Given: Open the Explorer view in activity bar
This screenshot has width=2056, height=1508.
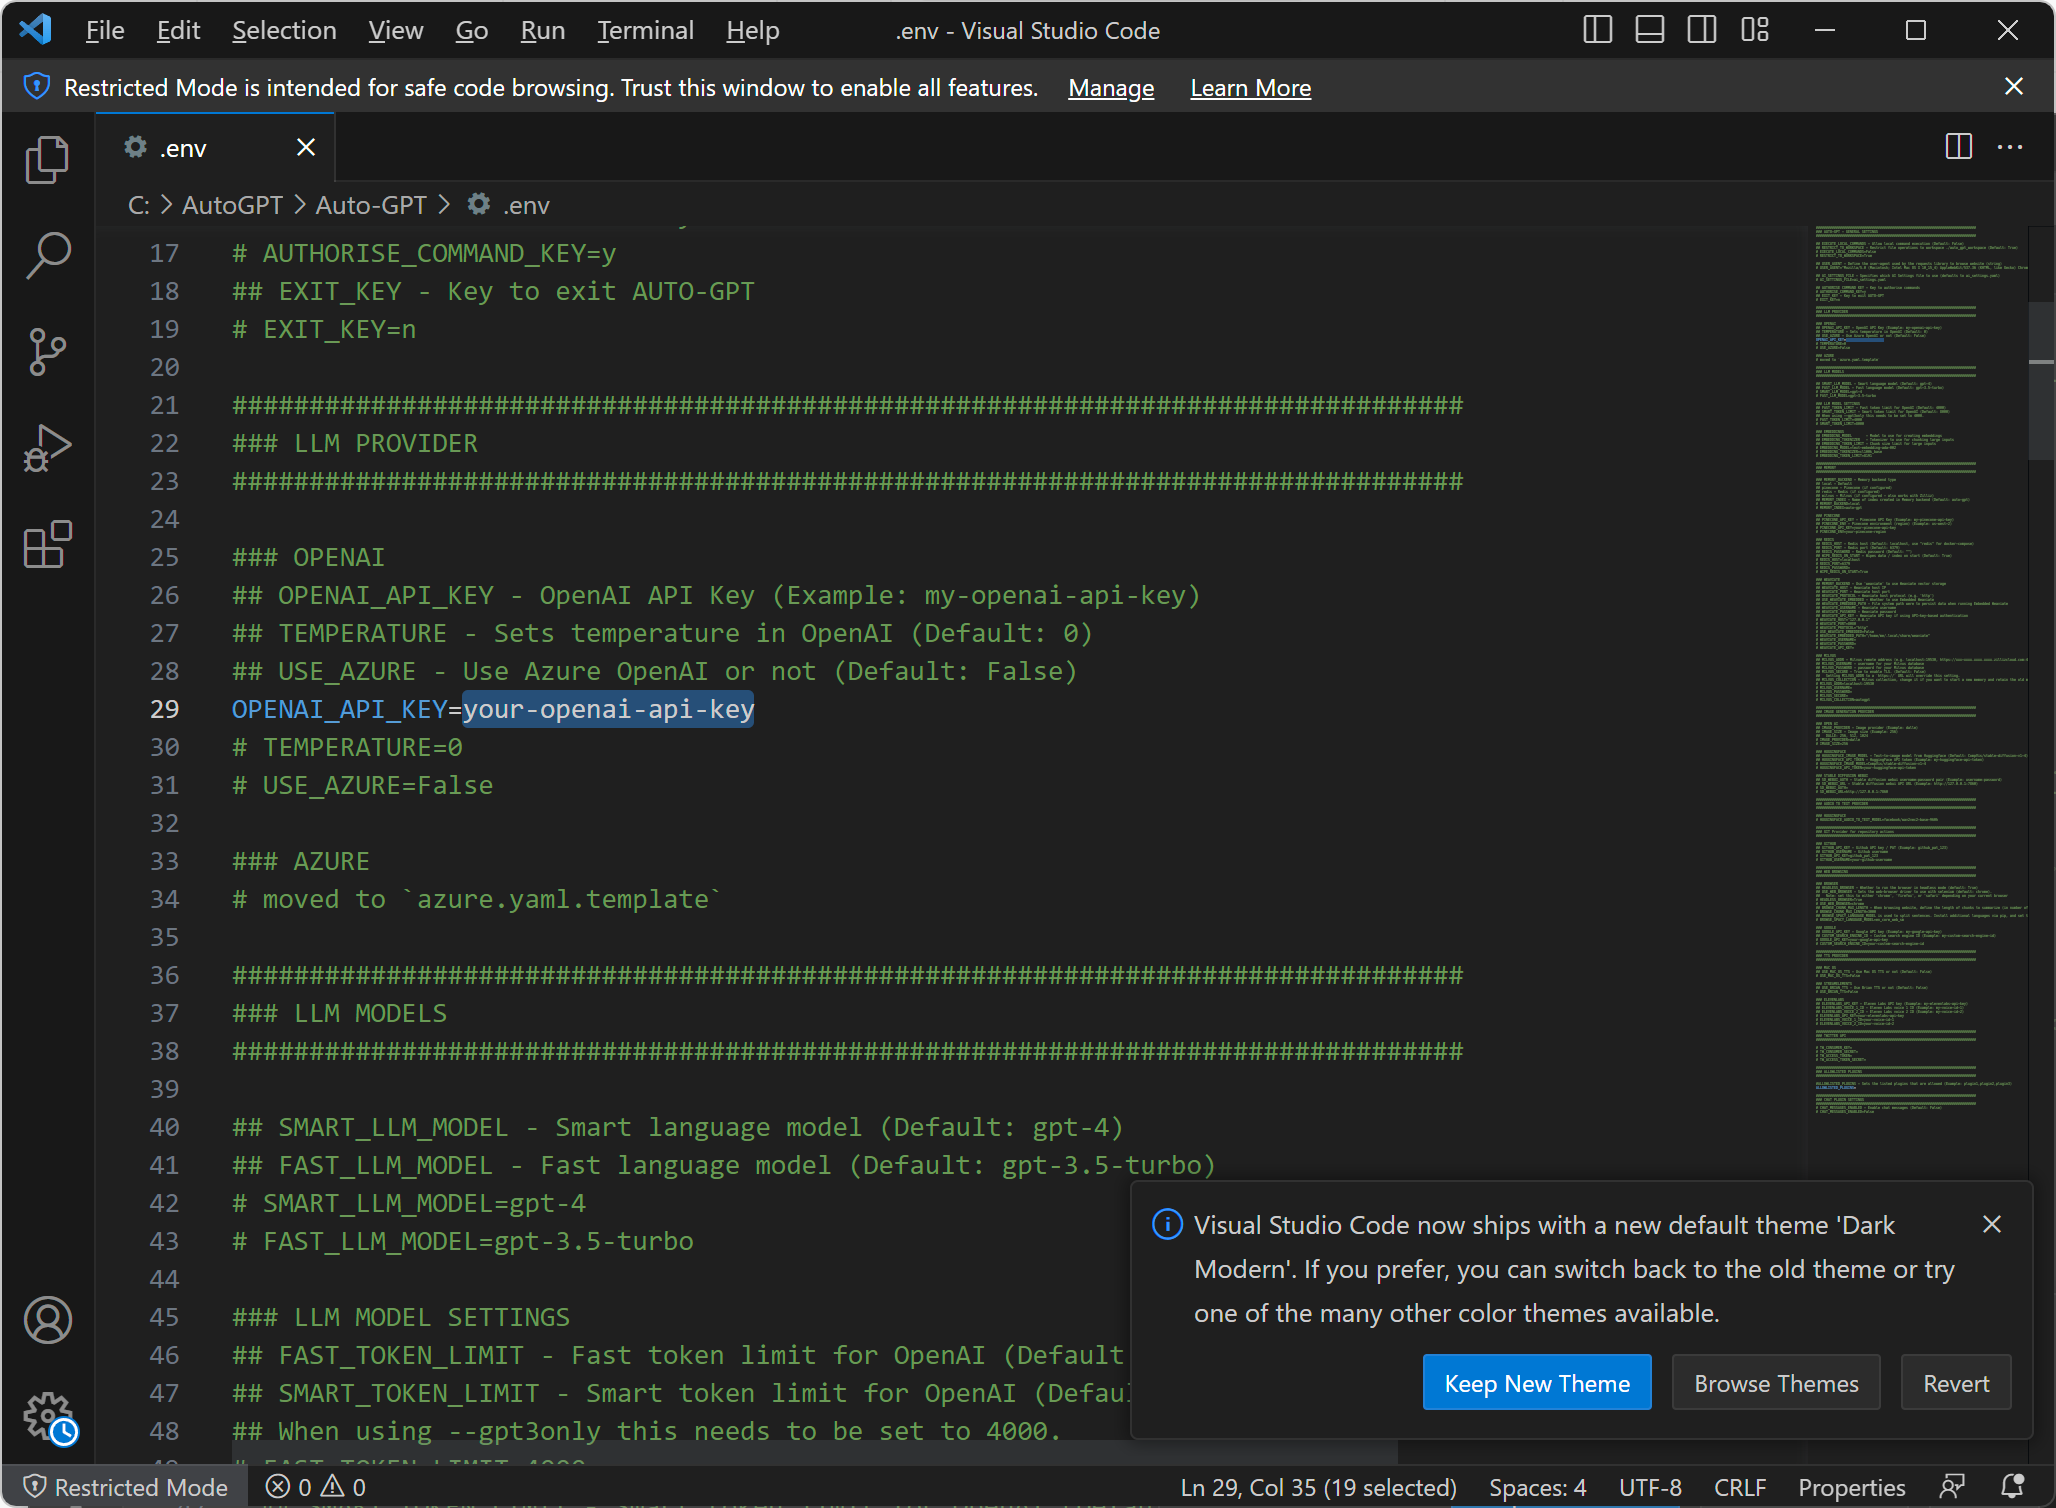Looking at the screenshot, I should pos(47,160).
